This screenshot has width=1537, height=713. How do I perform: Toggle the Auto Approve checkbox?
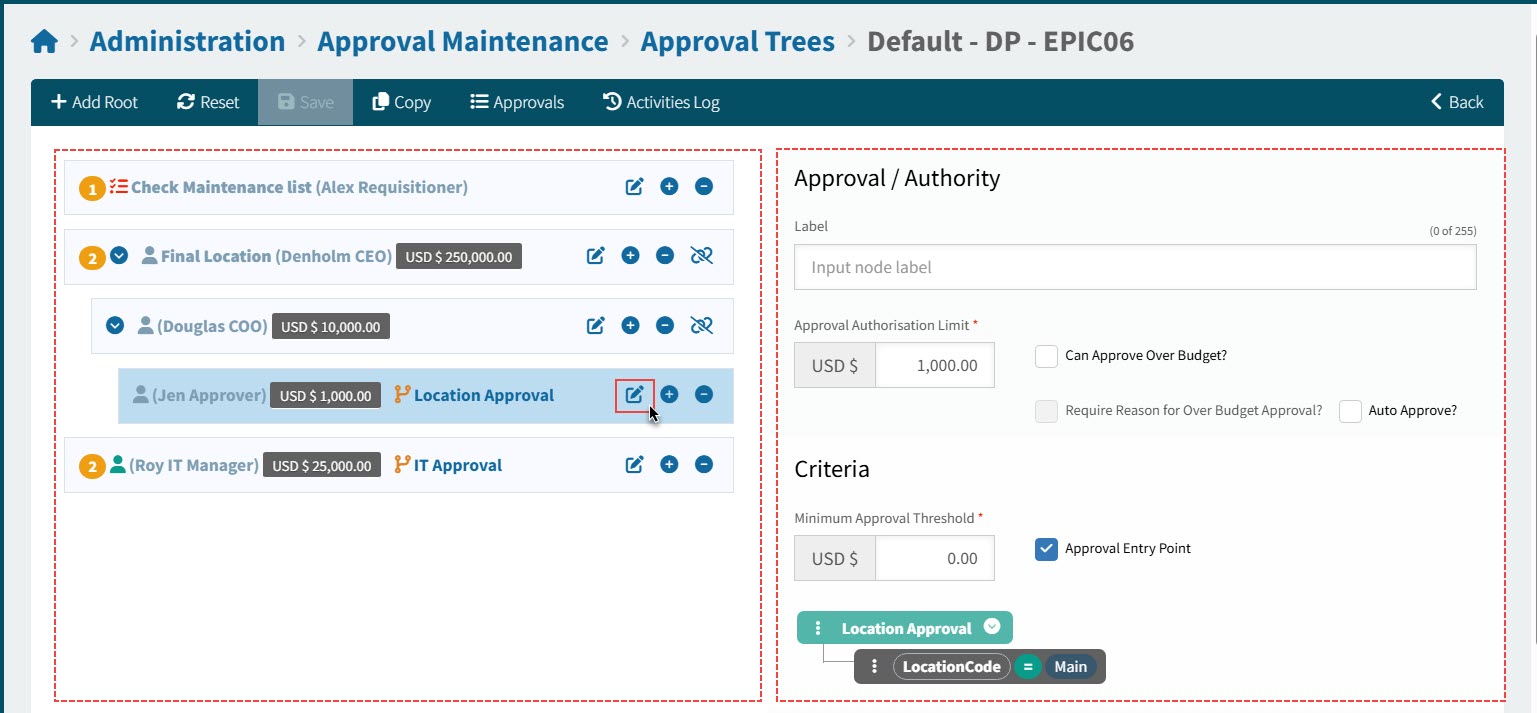1350,411
